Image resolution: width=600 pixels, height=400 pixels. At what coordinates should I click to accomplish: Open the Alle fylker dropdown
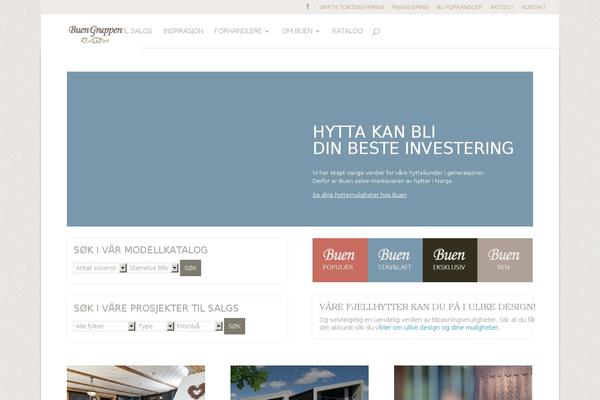coord(104,326)
